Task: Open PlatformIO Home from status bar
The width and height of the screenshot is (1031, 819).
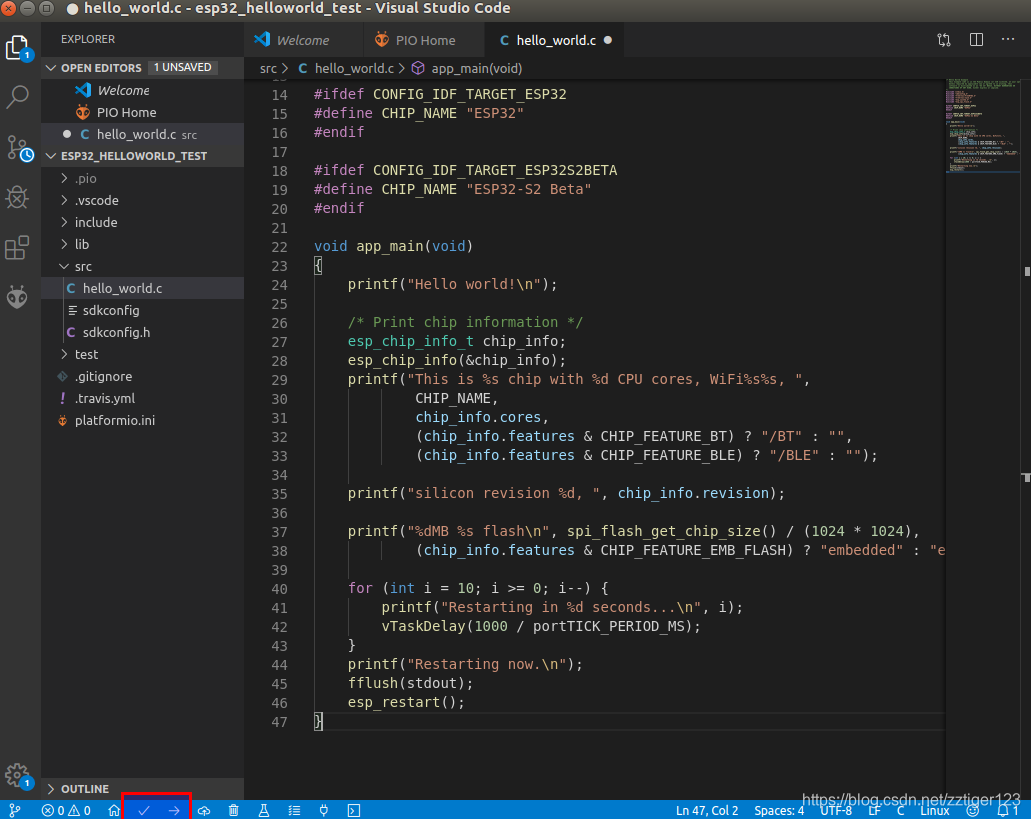Action: click(x=114, y=810)
